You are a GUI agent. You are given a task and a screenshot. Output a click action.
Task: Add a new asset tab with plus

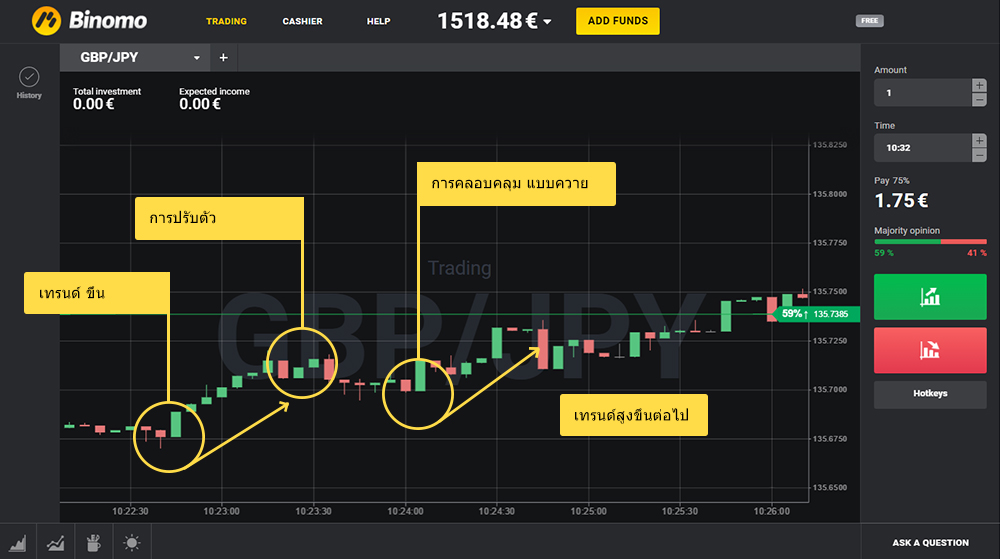[223, 58]
